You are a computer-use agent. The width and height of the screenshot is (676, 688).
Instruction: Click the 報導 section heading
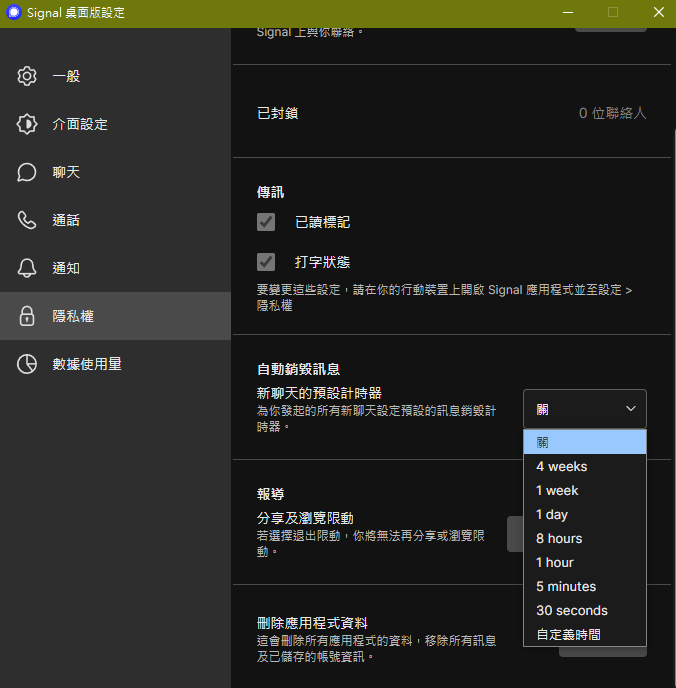(x=270, y=494)
